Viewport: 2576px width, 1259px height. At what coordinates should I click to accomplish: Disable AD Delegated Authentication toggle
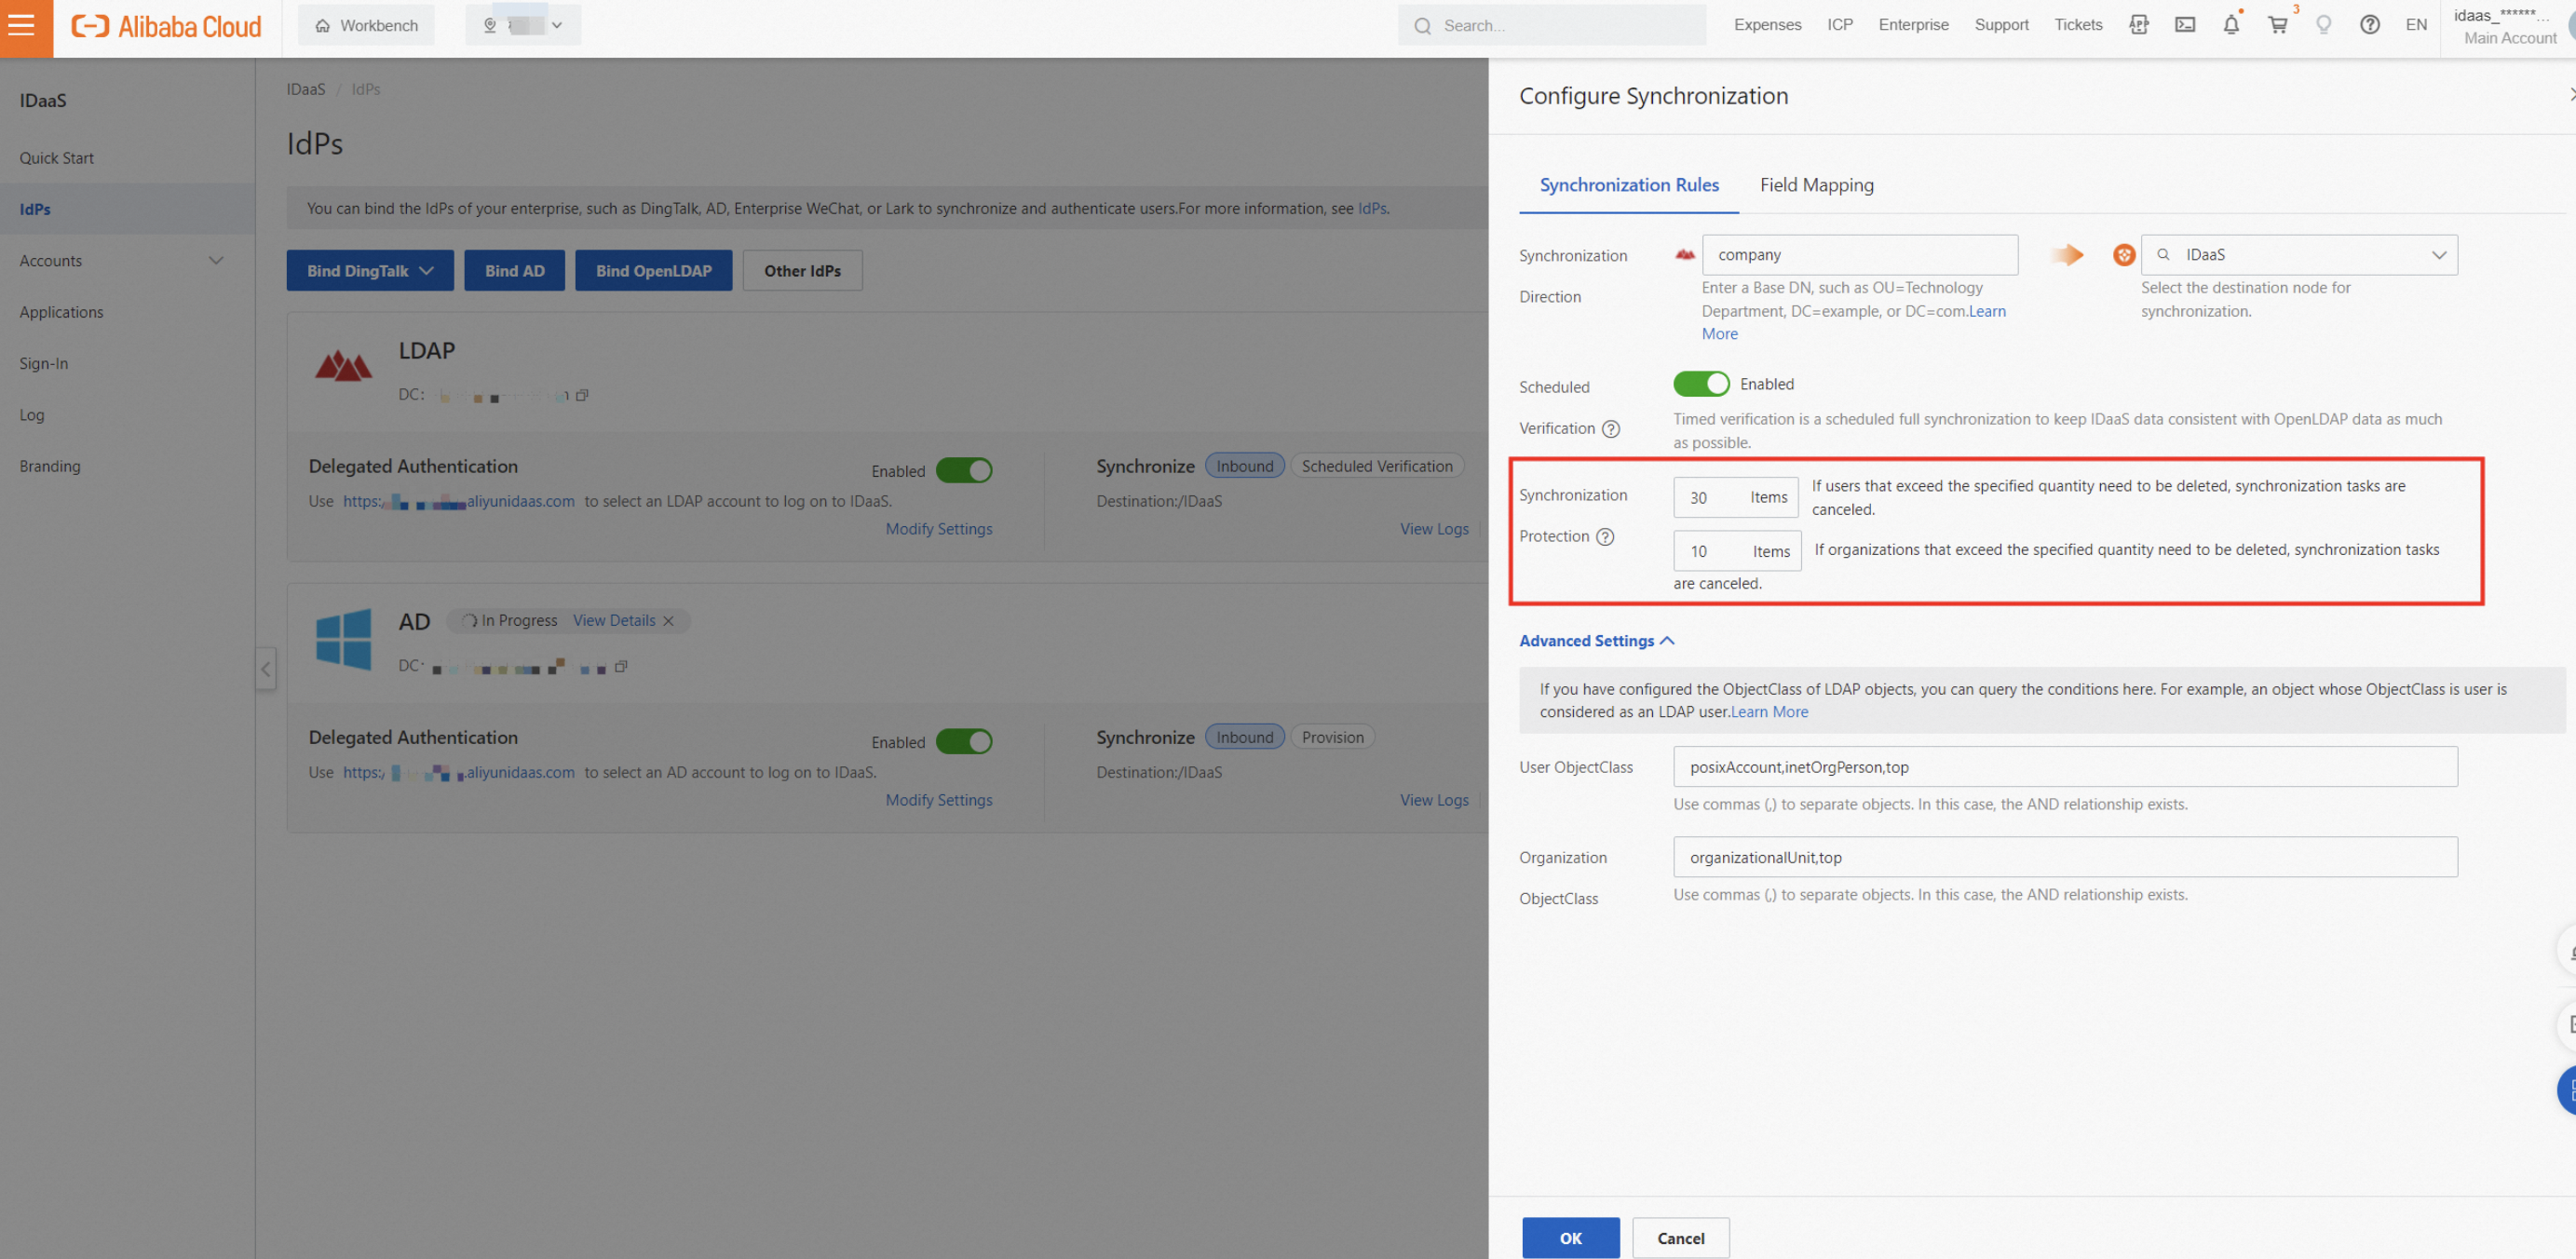tap(963, 742)
